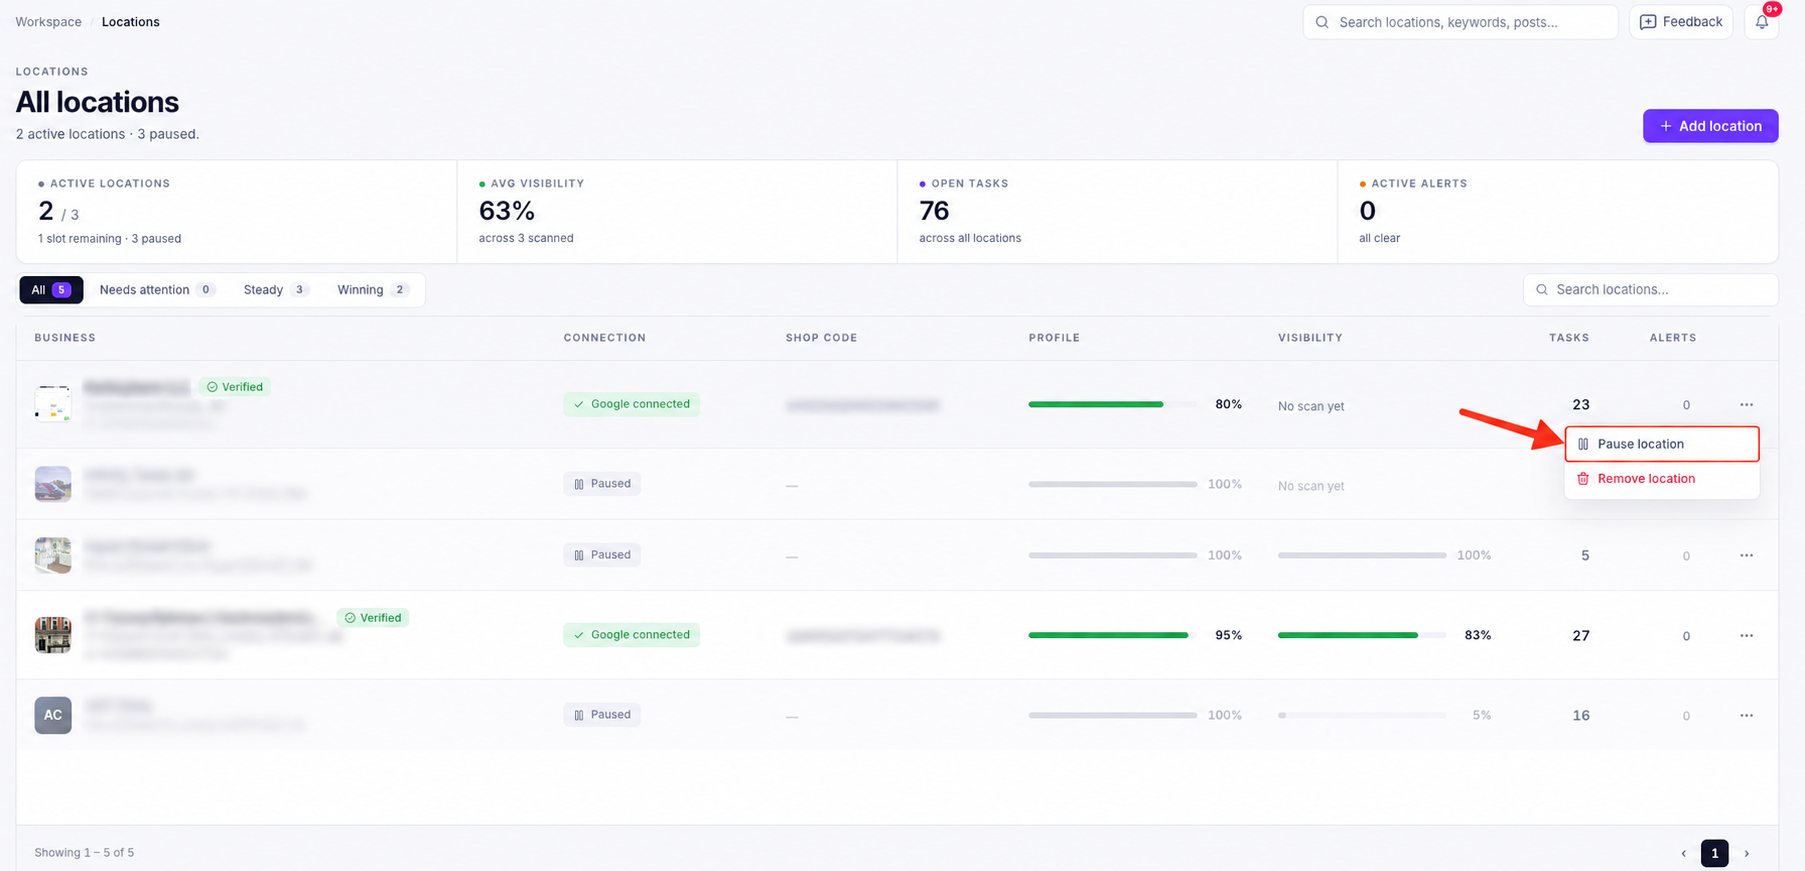Click the 83% visibility progress bar
This screenshot has height=871, width=1805.
[x=1362, y=635]
